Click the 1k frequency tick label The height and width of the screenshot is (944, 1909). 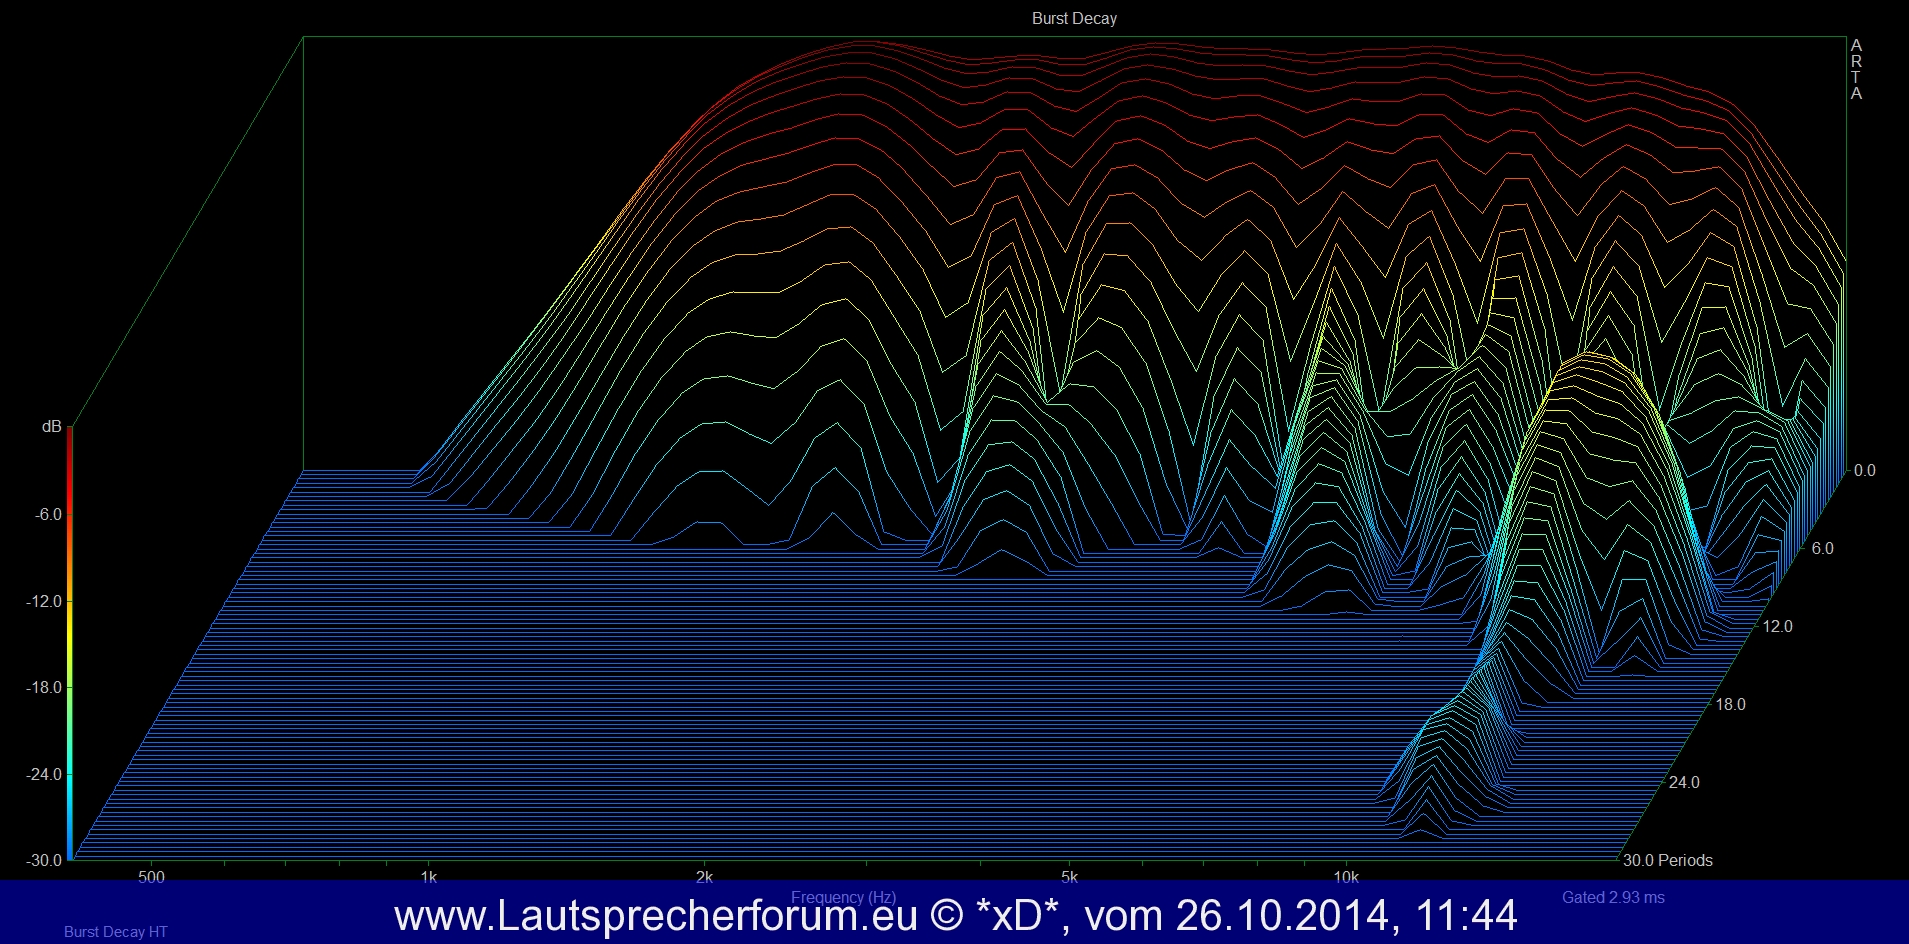point(428,877)
